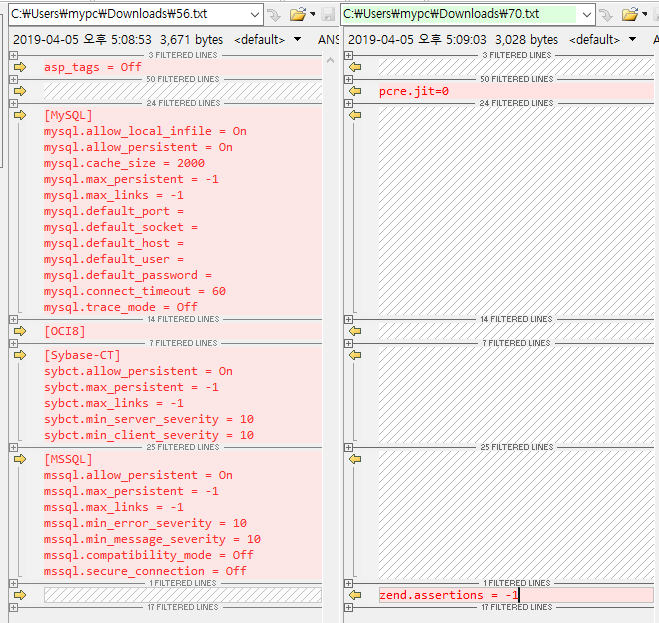Copy zend.assertions line to left using arrow
Viewport: 659px width, 623px height.
355,595
